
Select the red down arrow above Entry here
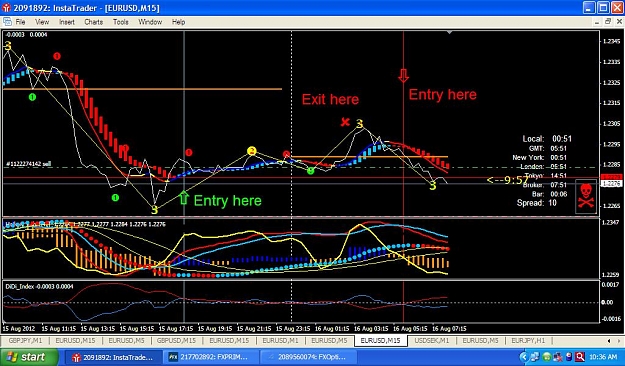point(403,76)
